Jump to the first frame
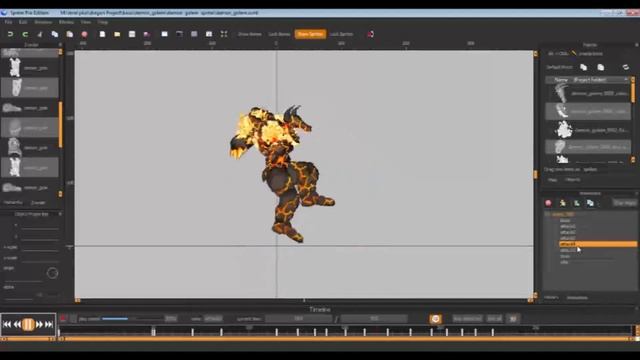The height and width of the screenshot is (360, 640). pos(7,324)
